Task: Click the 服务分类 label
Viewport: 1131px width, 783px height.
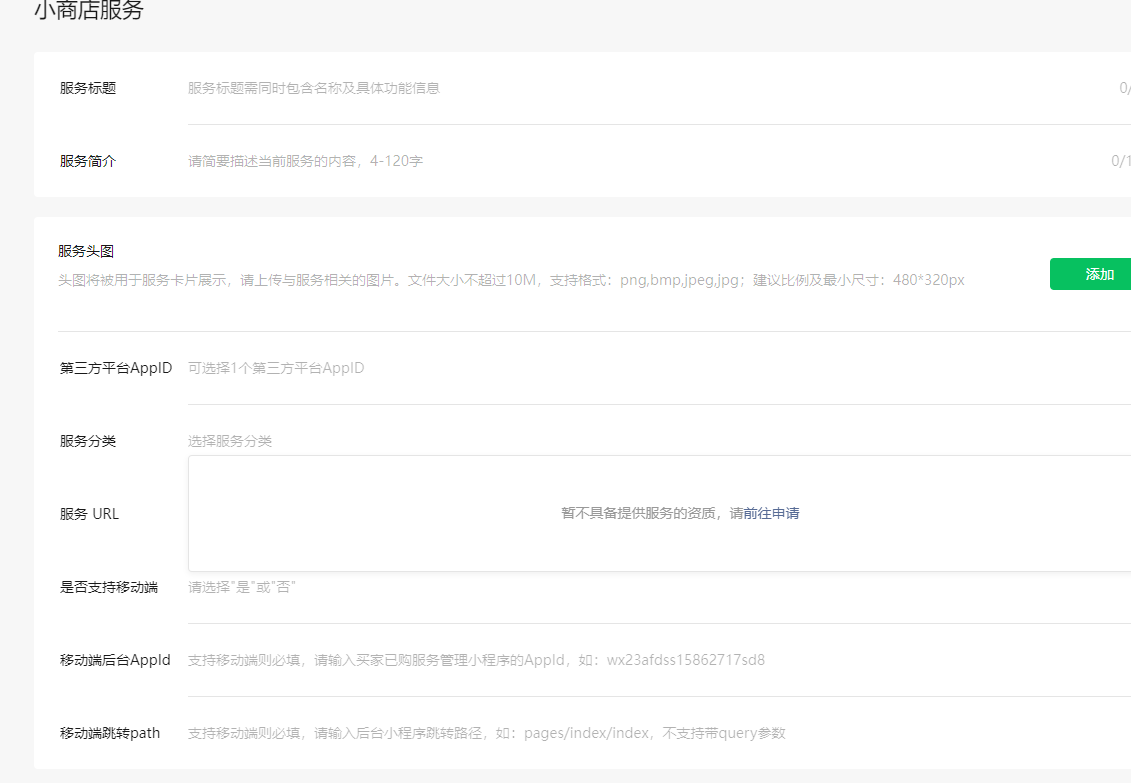Action: [x=87, y=441]
